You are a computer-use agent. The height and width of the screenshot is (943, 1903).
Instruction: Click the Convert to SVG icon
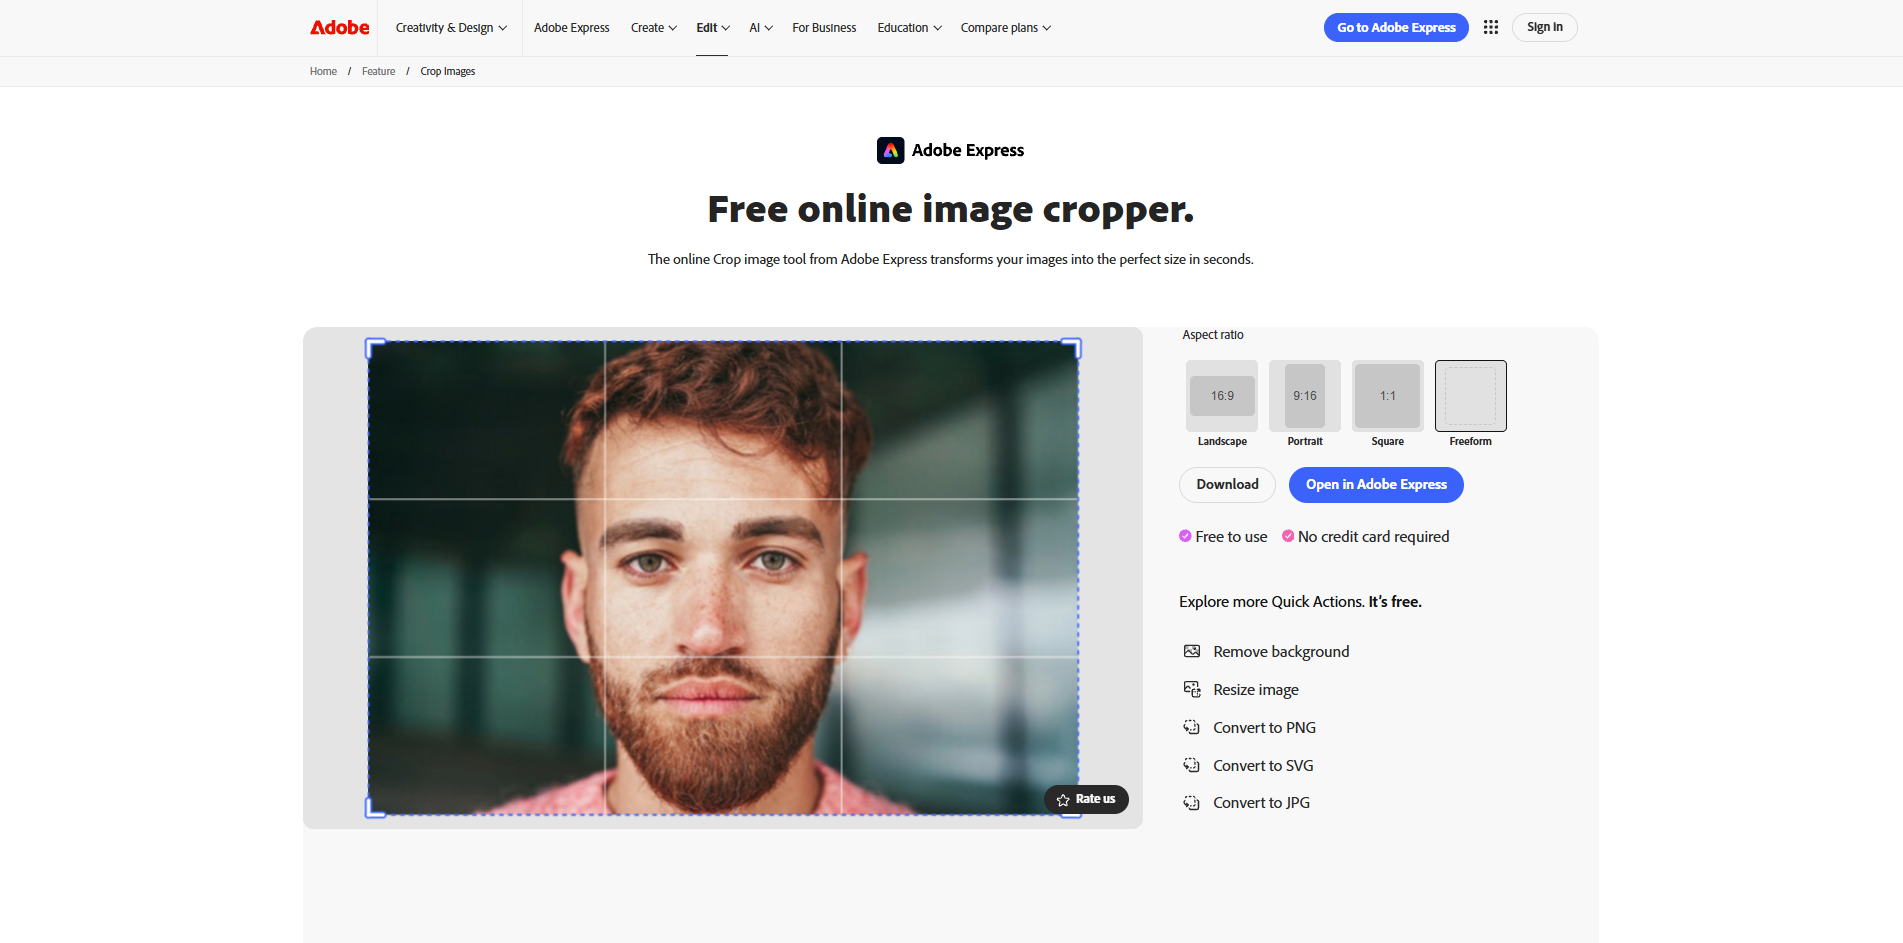(x=1191, y=765)
